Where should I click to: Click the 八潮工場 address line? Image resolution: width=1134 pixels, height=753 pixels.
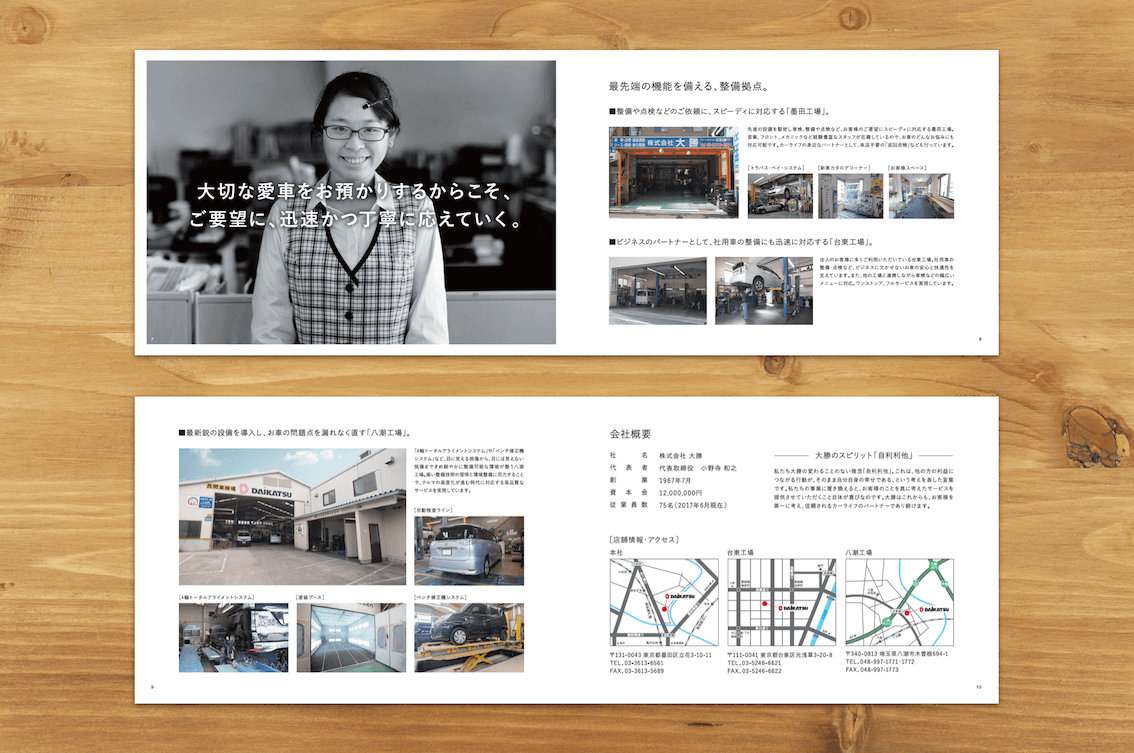897,653
